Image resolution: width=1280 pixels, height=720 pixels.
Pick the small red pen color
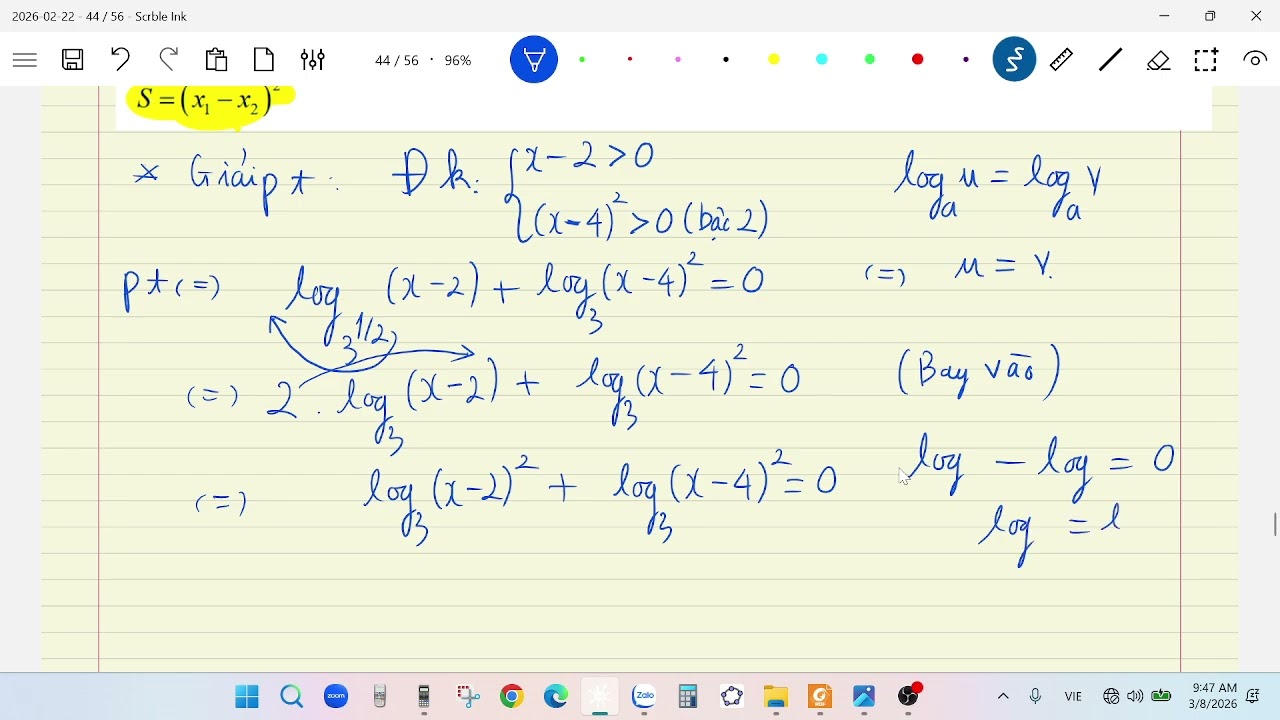[x=630, y=60]
